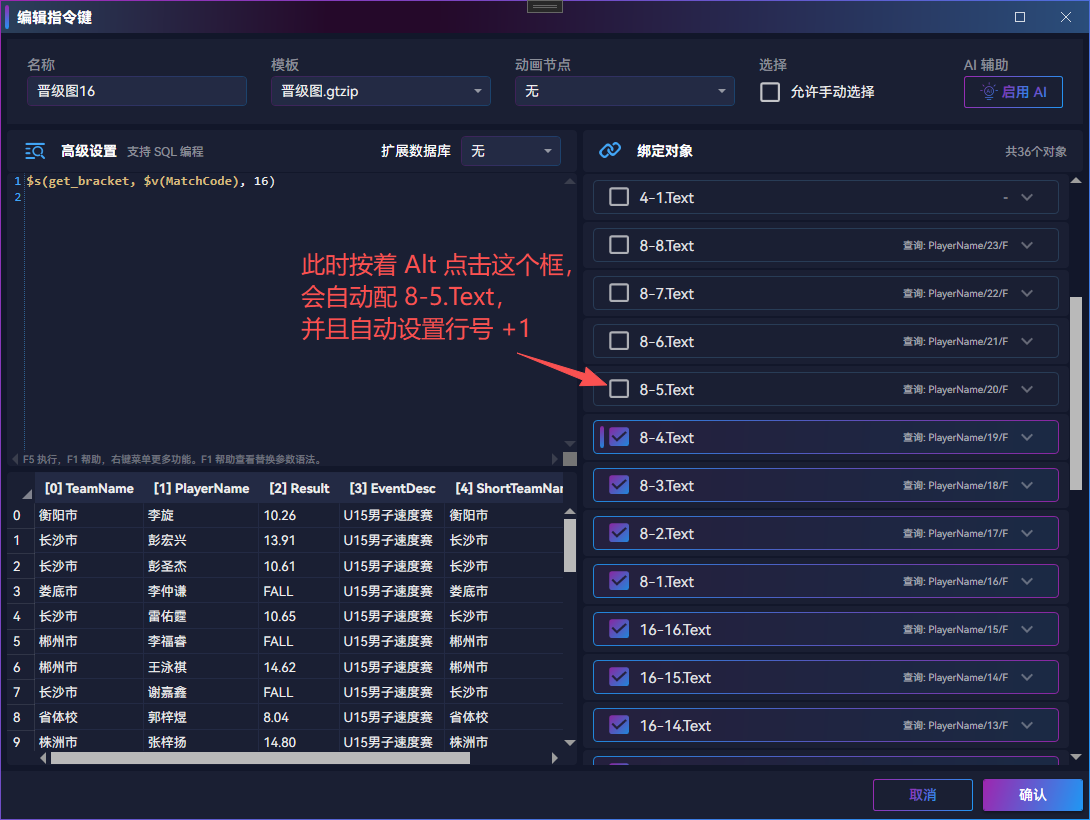
Task: Check the 8-7.Text object checkbox
Action: (619, 293)
